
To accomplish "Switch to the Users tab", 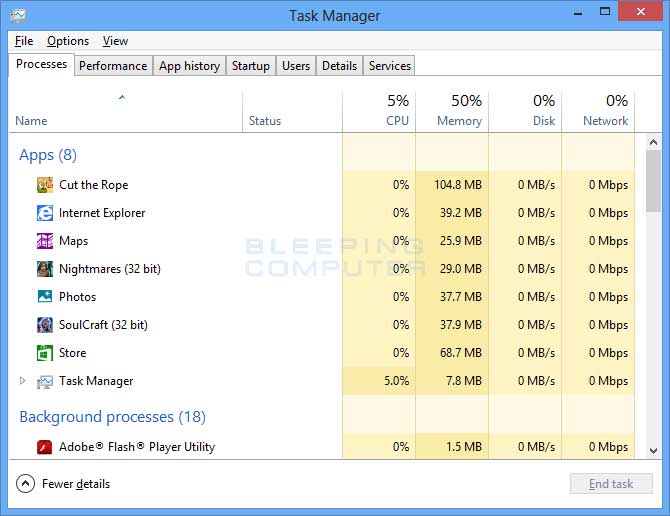I will (296, 66).
